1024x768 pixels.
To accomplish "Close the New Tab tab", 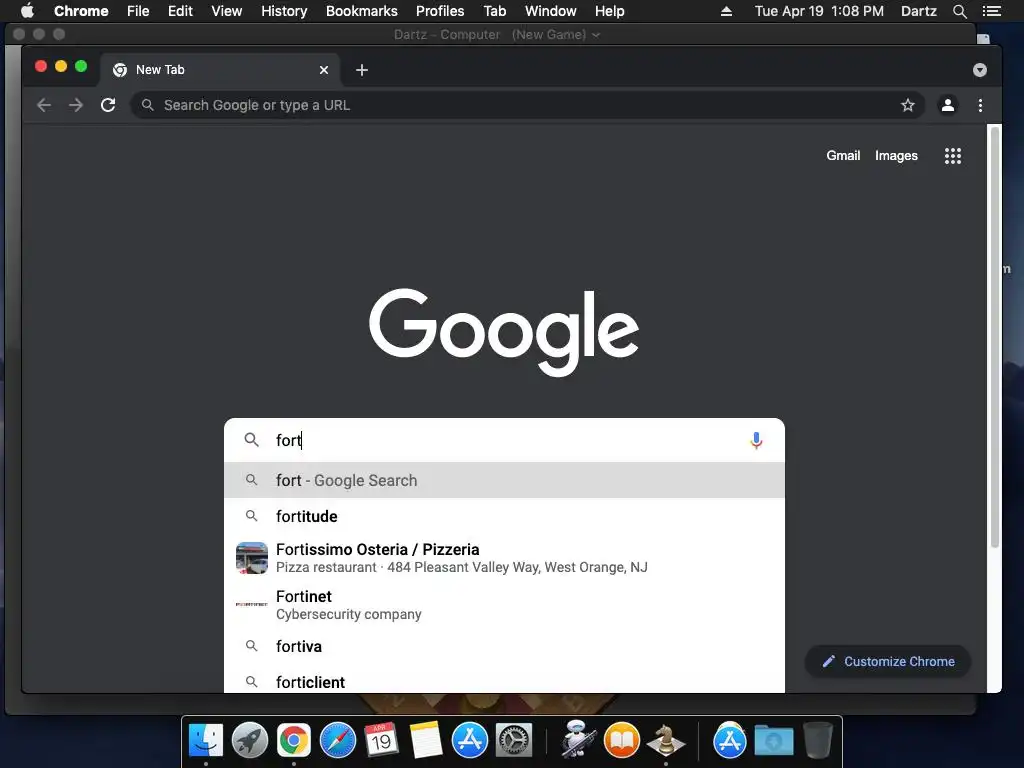I will (324, 70).
